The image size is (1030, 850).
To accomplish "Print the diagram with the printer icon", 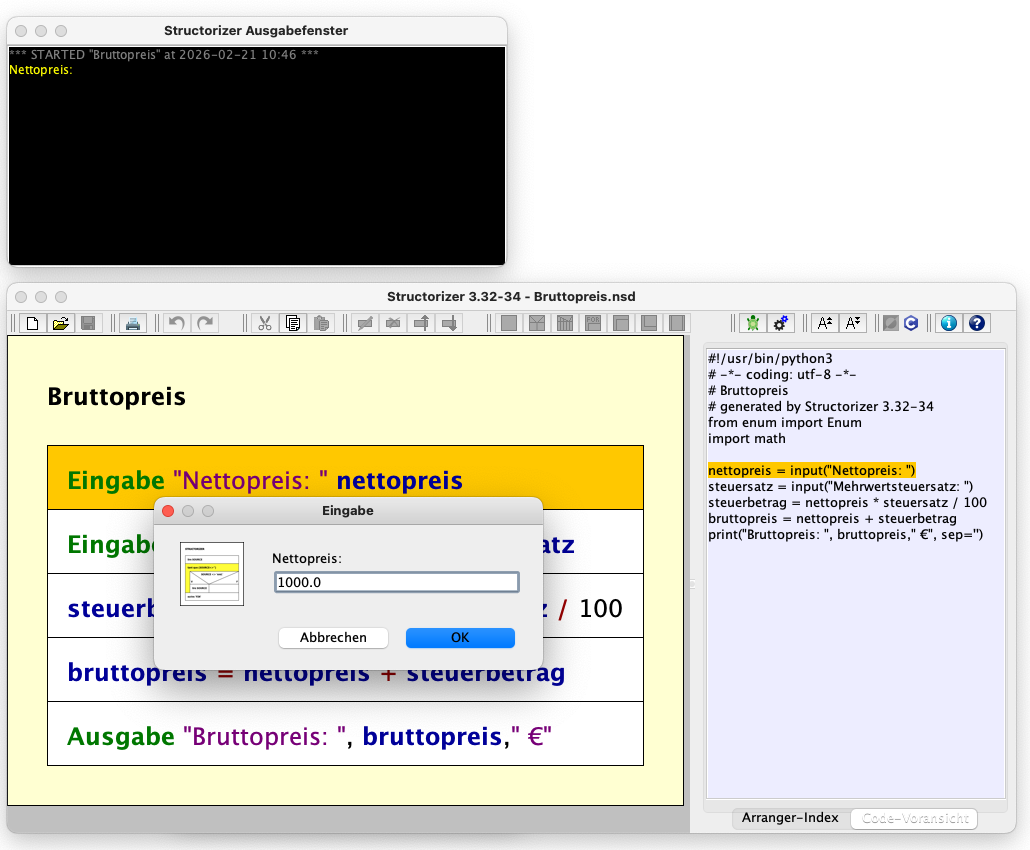I will click(133, 323).
